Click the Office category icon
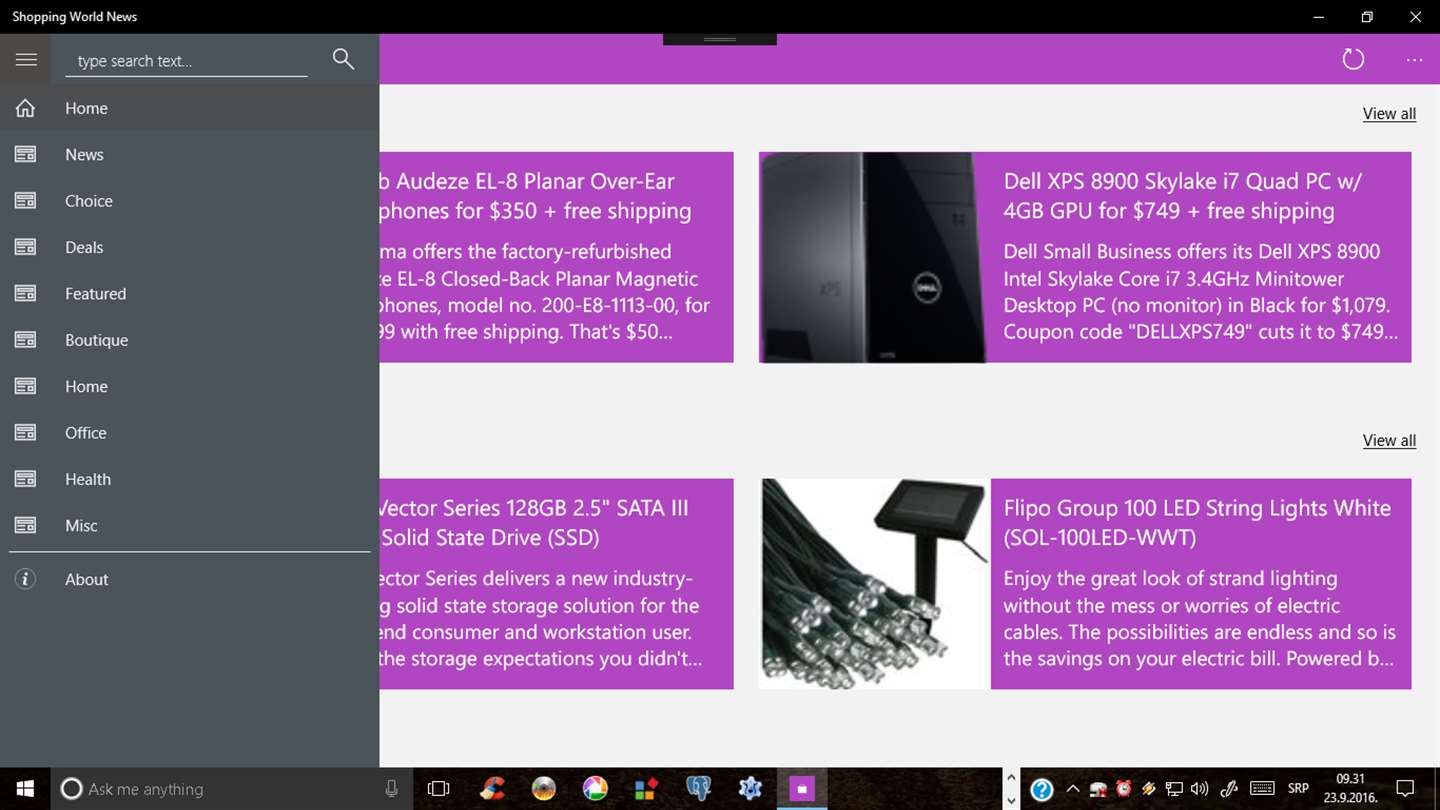1440x810 pixels. tap(25, 433)
